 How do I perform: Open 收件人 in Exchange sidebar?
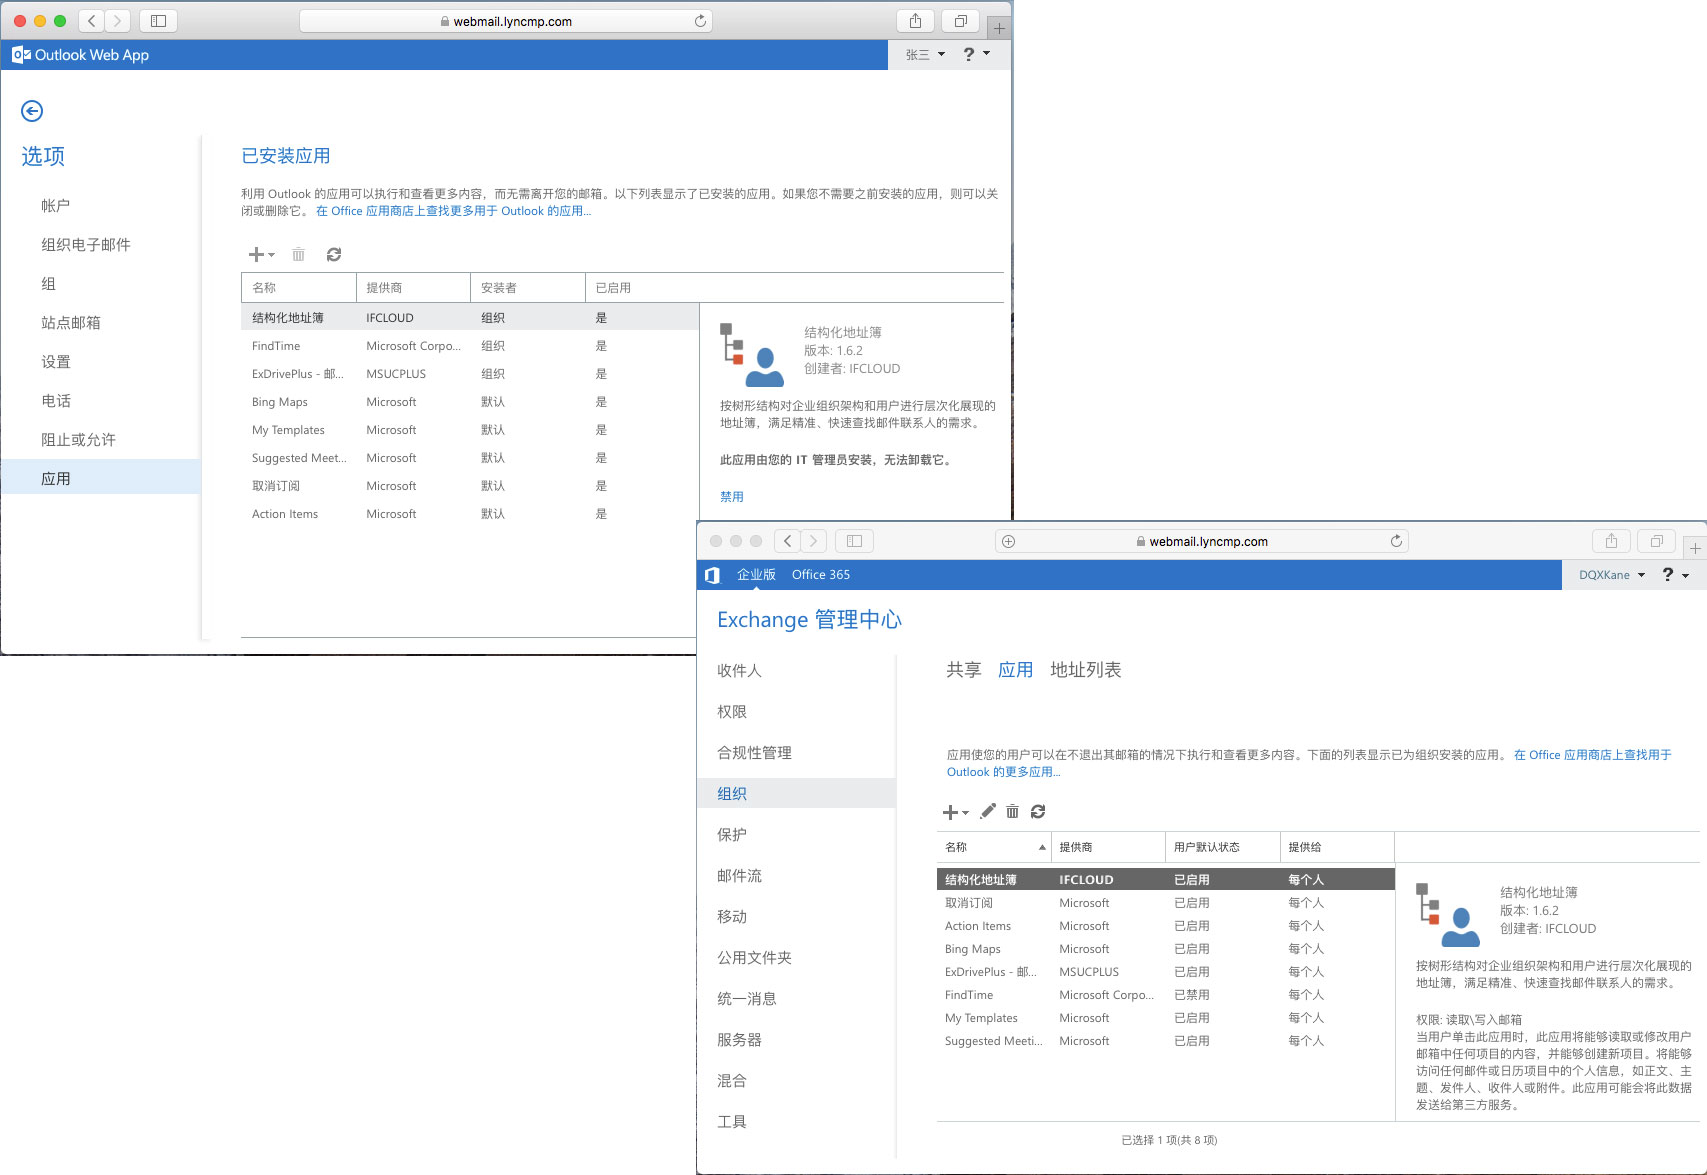(739, 670)
